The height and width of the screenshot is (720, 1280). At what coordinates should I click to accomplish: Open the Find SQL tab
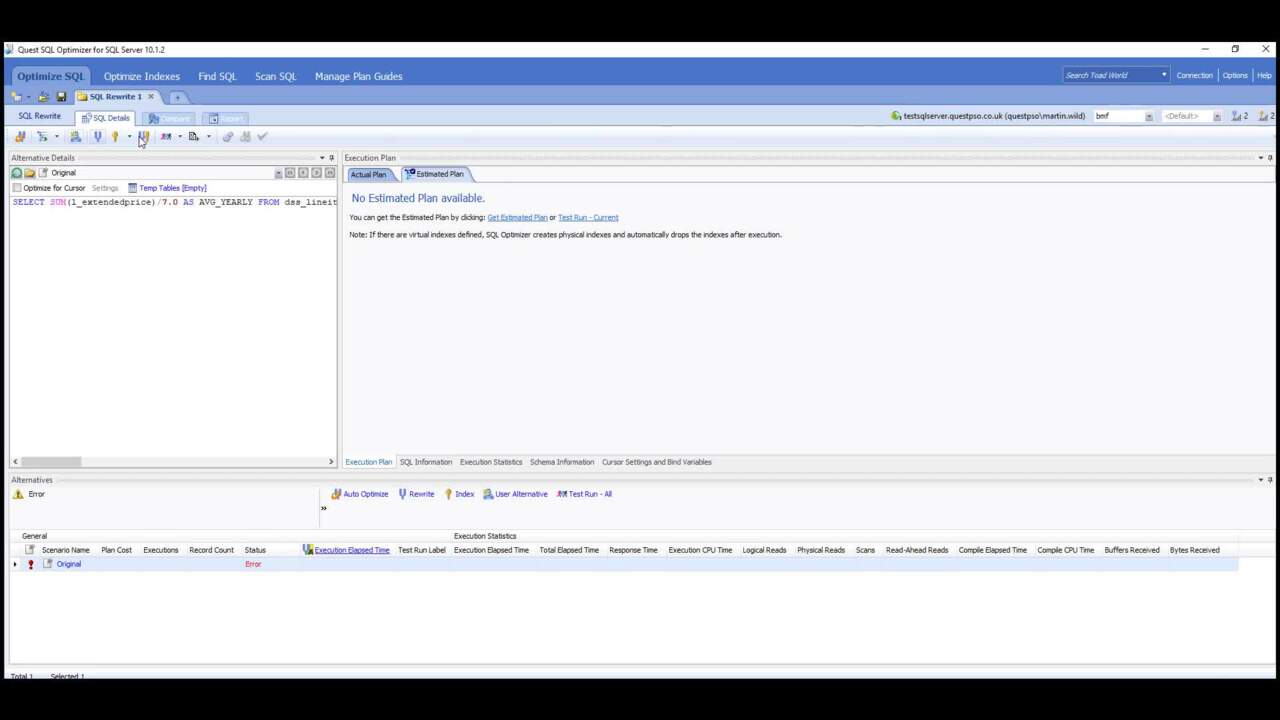coord(217,76)
